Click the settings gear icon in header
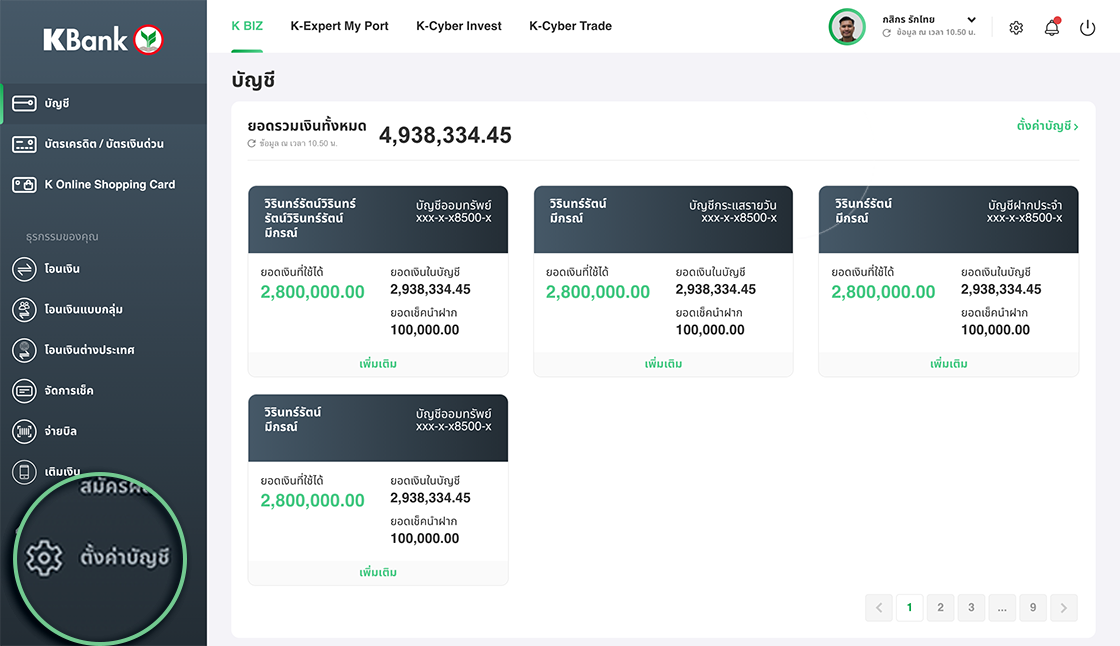The width and height of the screenshot is (1120, 646). [x=1016, y=28]
